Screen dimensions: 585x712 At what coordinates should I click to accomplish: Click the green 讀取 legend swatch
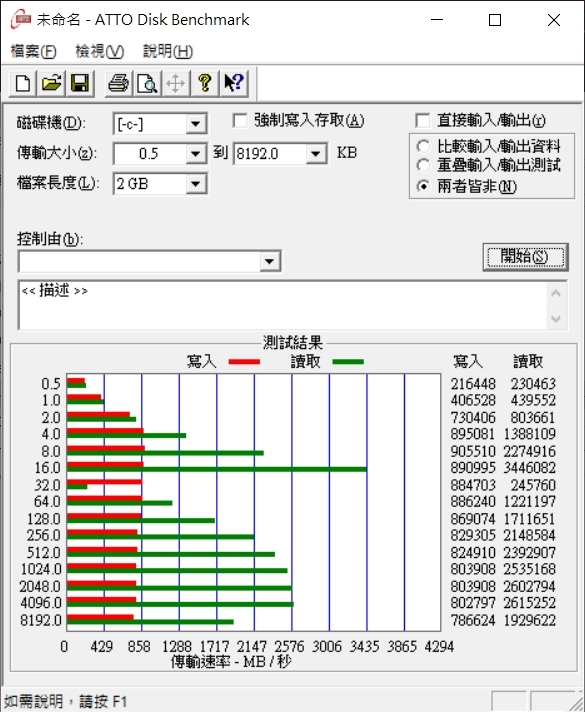pyautogui.click(x=348, y=362)
